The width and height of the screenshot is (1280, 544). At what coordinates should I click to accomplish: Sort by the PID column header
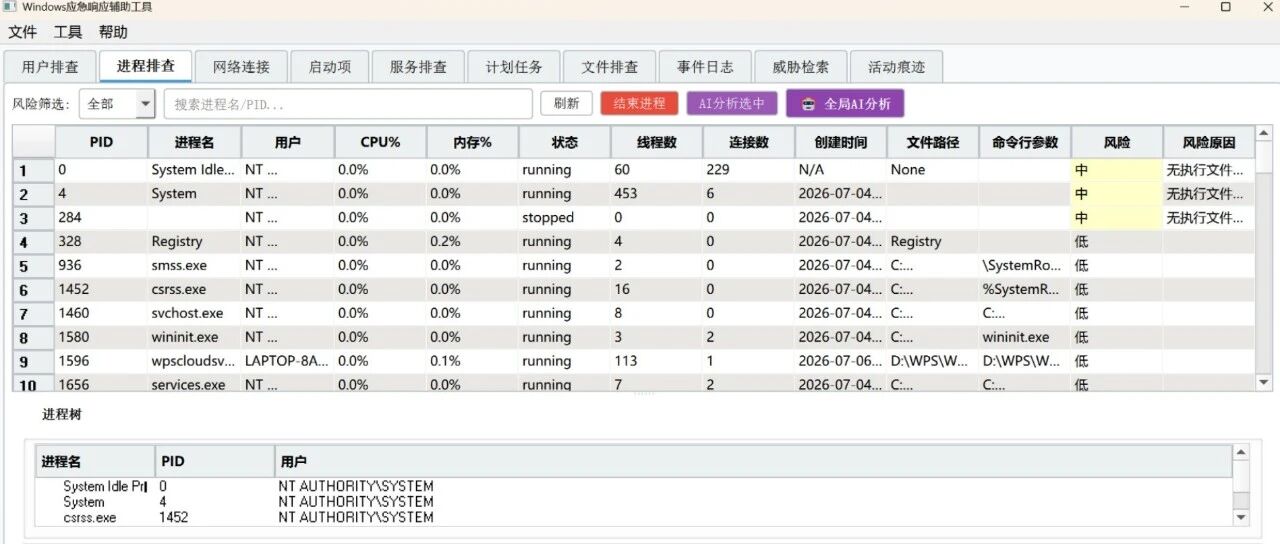[101, 142]
